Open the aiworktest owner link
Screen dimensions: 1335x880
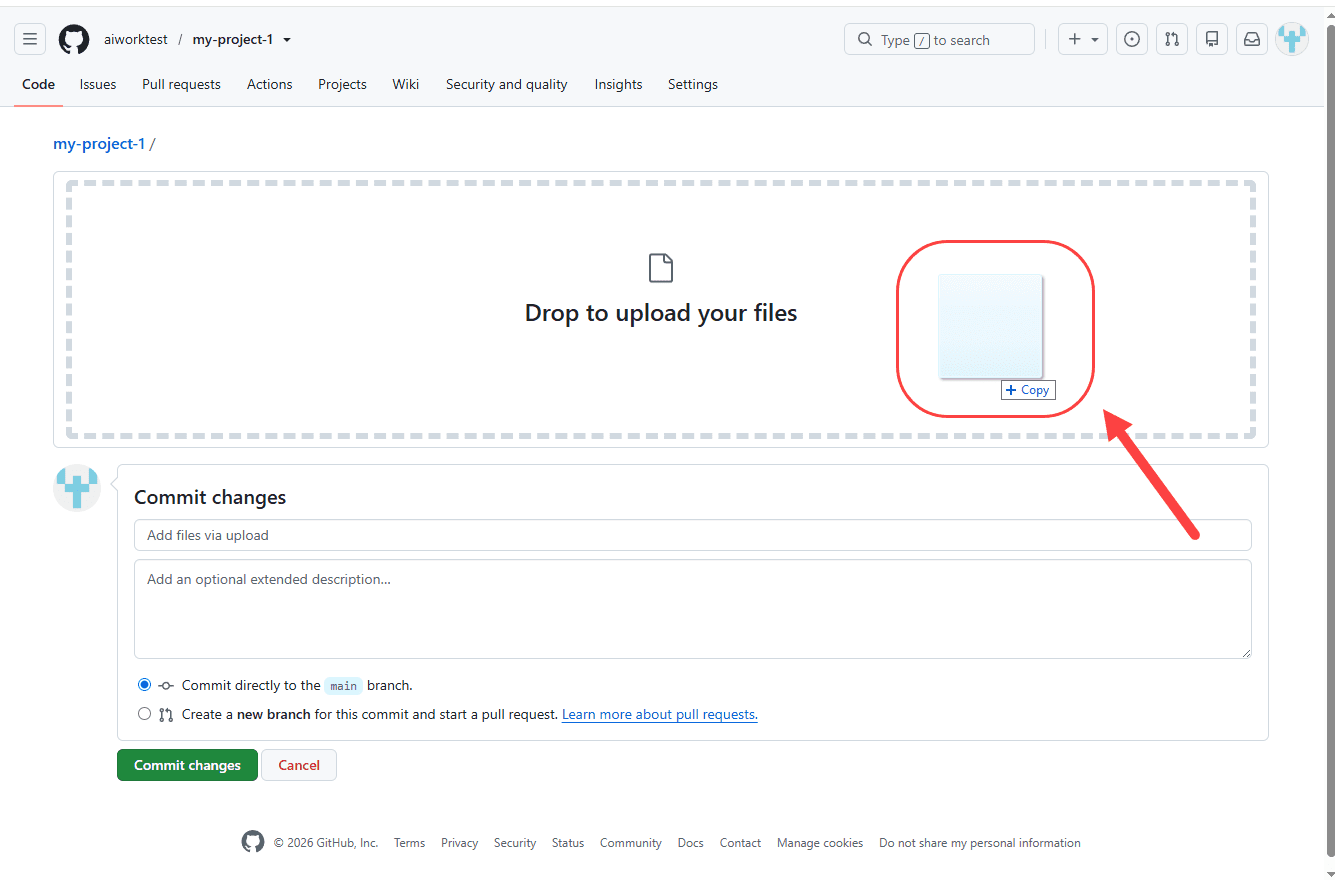pyautogui.click(x=136, y=40)
